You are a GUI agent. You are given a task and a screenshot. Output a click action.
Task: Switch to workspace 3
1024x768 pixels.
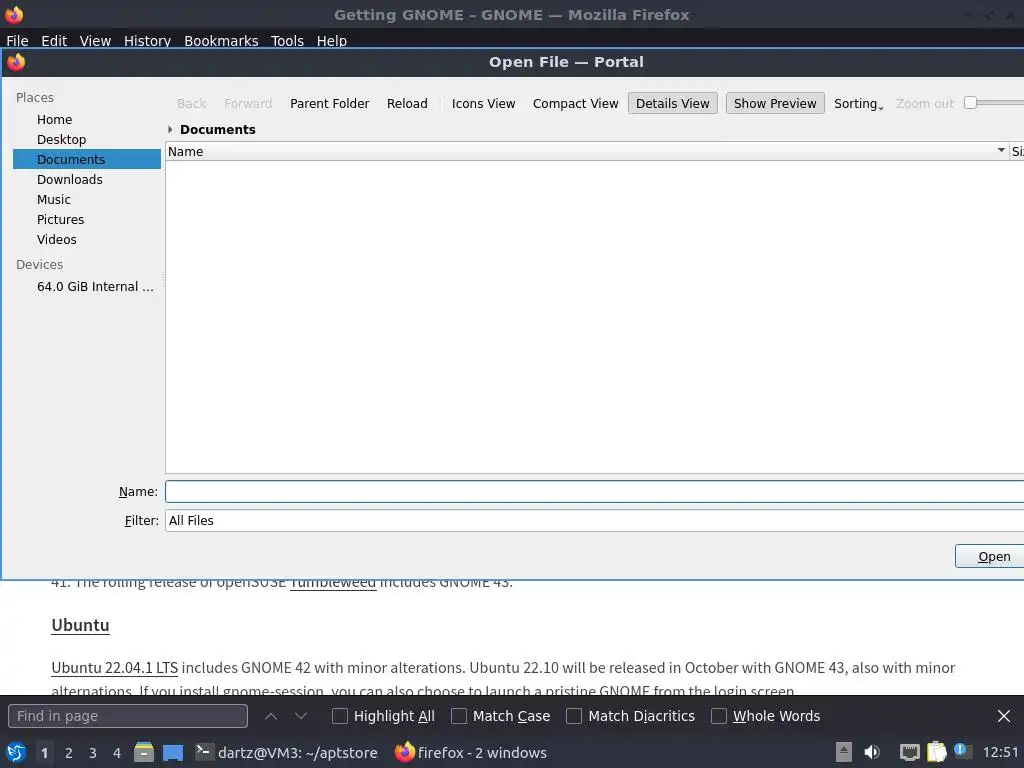coord(93,752)
